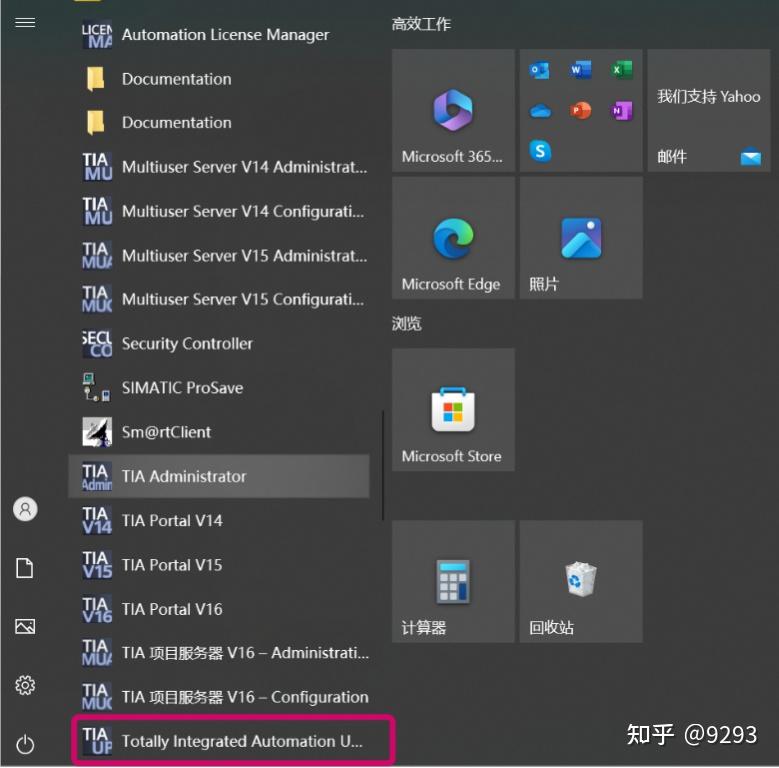Launch Multiuser Server V14 Configuration icon

[97, 211]
